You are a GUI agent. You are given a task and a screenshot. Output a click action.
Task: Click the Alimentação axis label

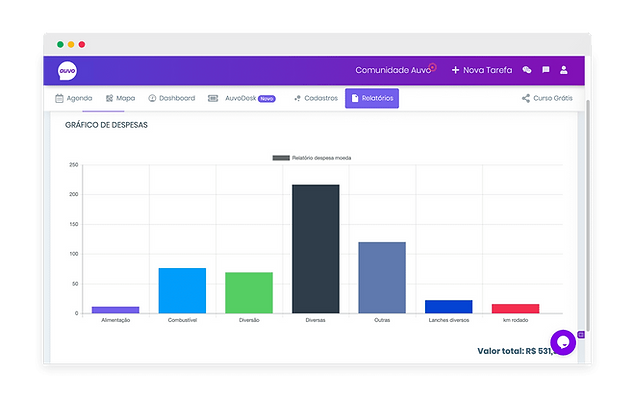coord(116,320)
